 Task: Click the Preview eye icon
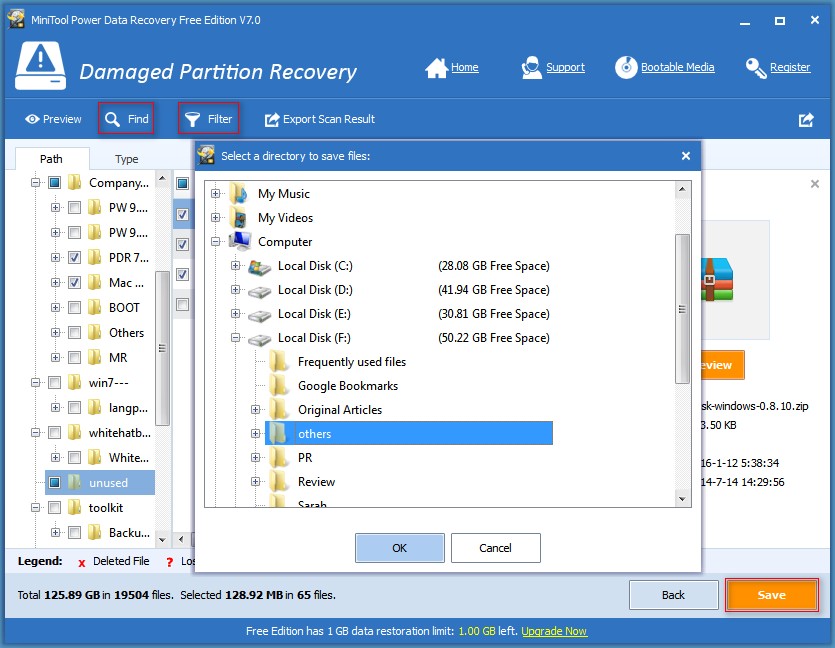point(32,119)
